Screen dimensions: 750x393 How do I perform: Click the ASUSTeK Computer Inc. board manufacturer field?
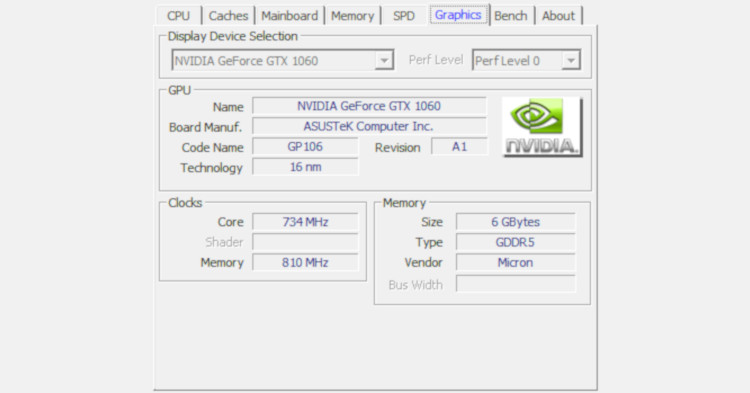coord(369,126)
